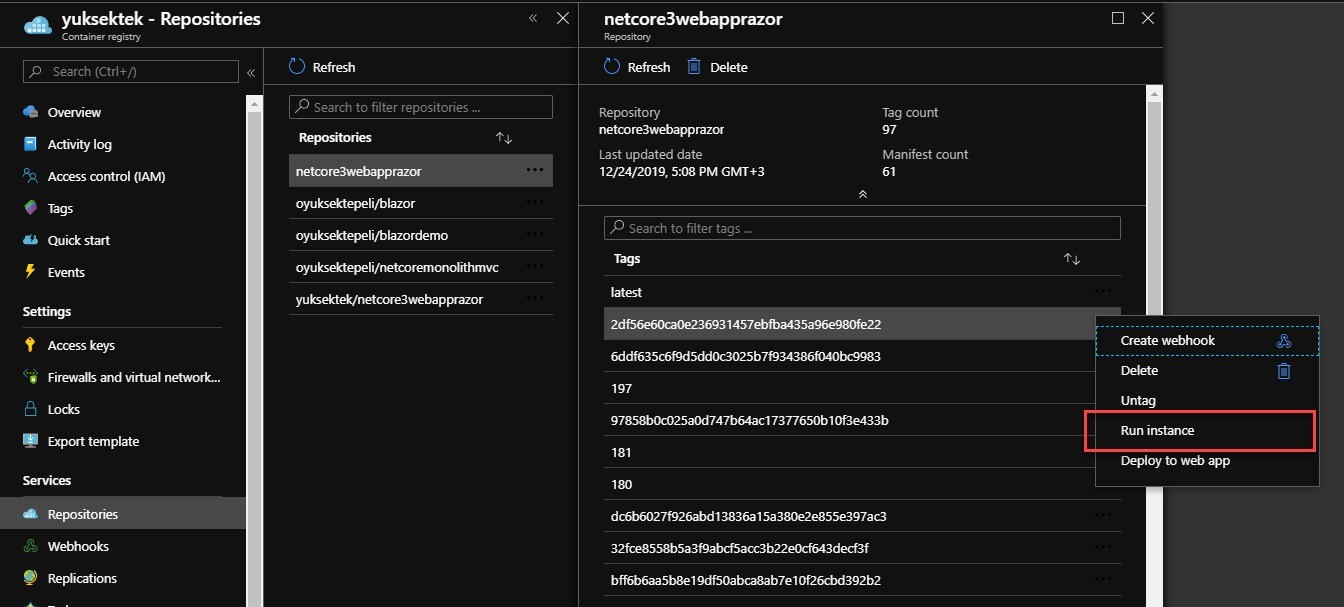Open more options for yuksektek/netcore3webapprazor

click(x=535, y=299)
